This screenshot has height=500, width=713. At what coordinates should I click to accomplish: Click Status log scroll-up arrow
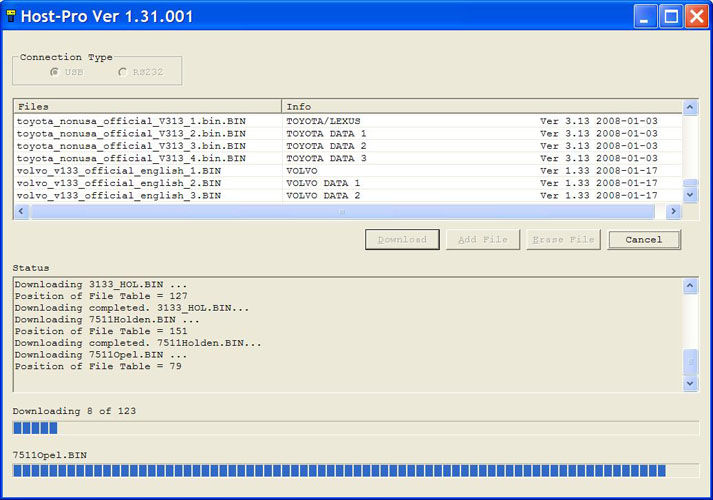tap(690, 286)
